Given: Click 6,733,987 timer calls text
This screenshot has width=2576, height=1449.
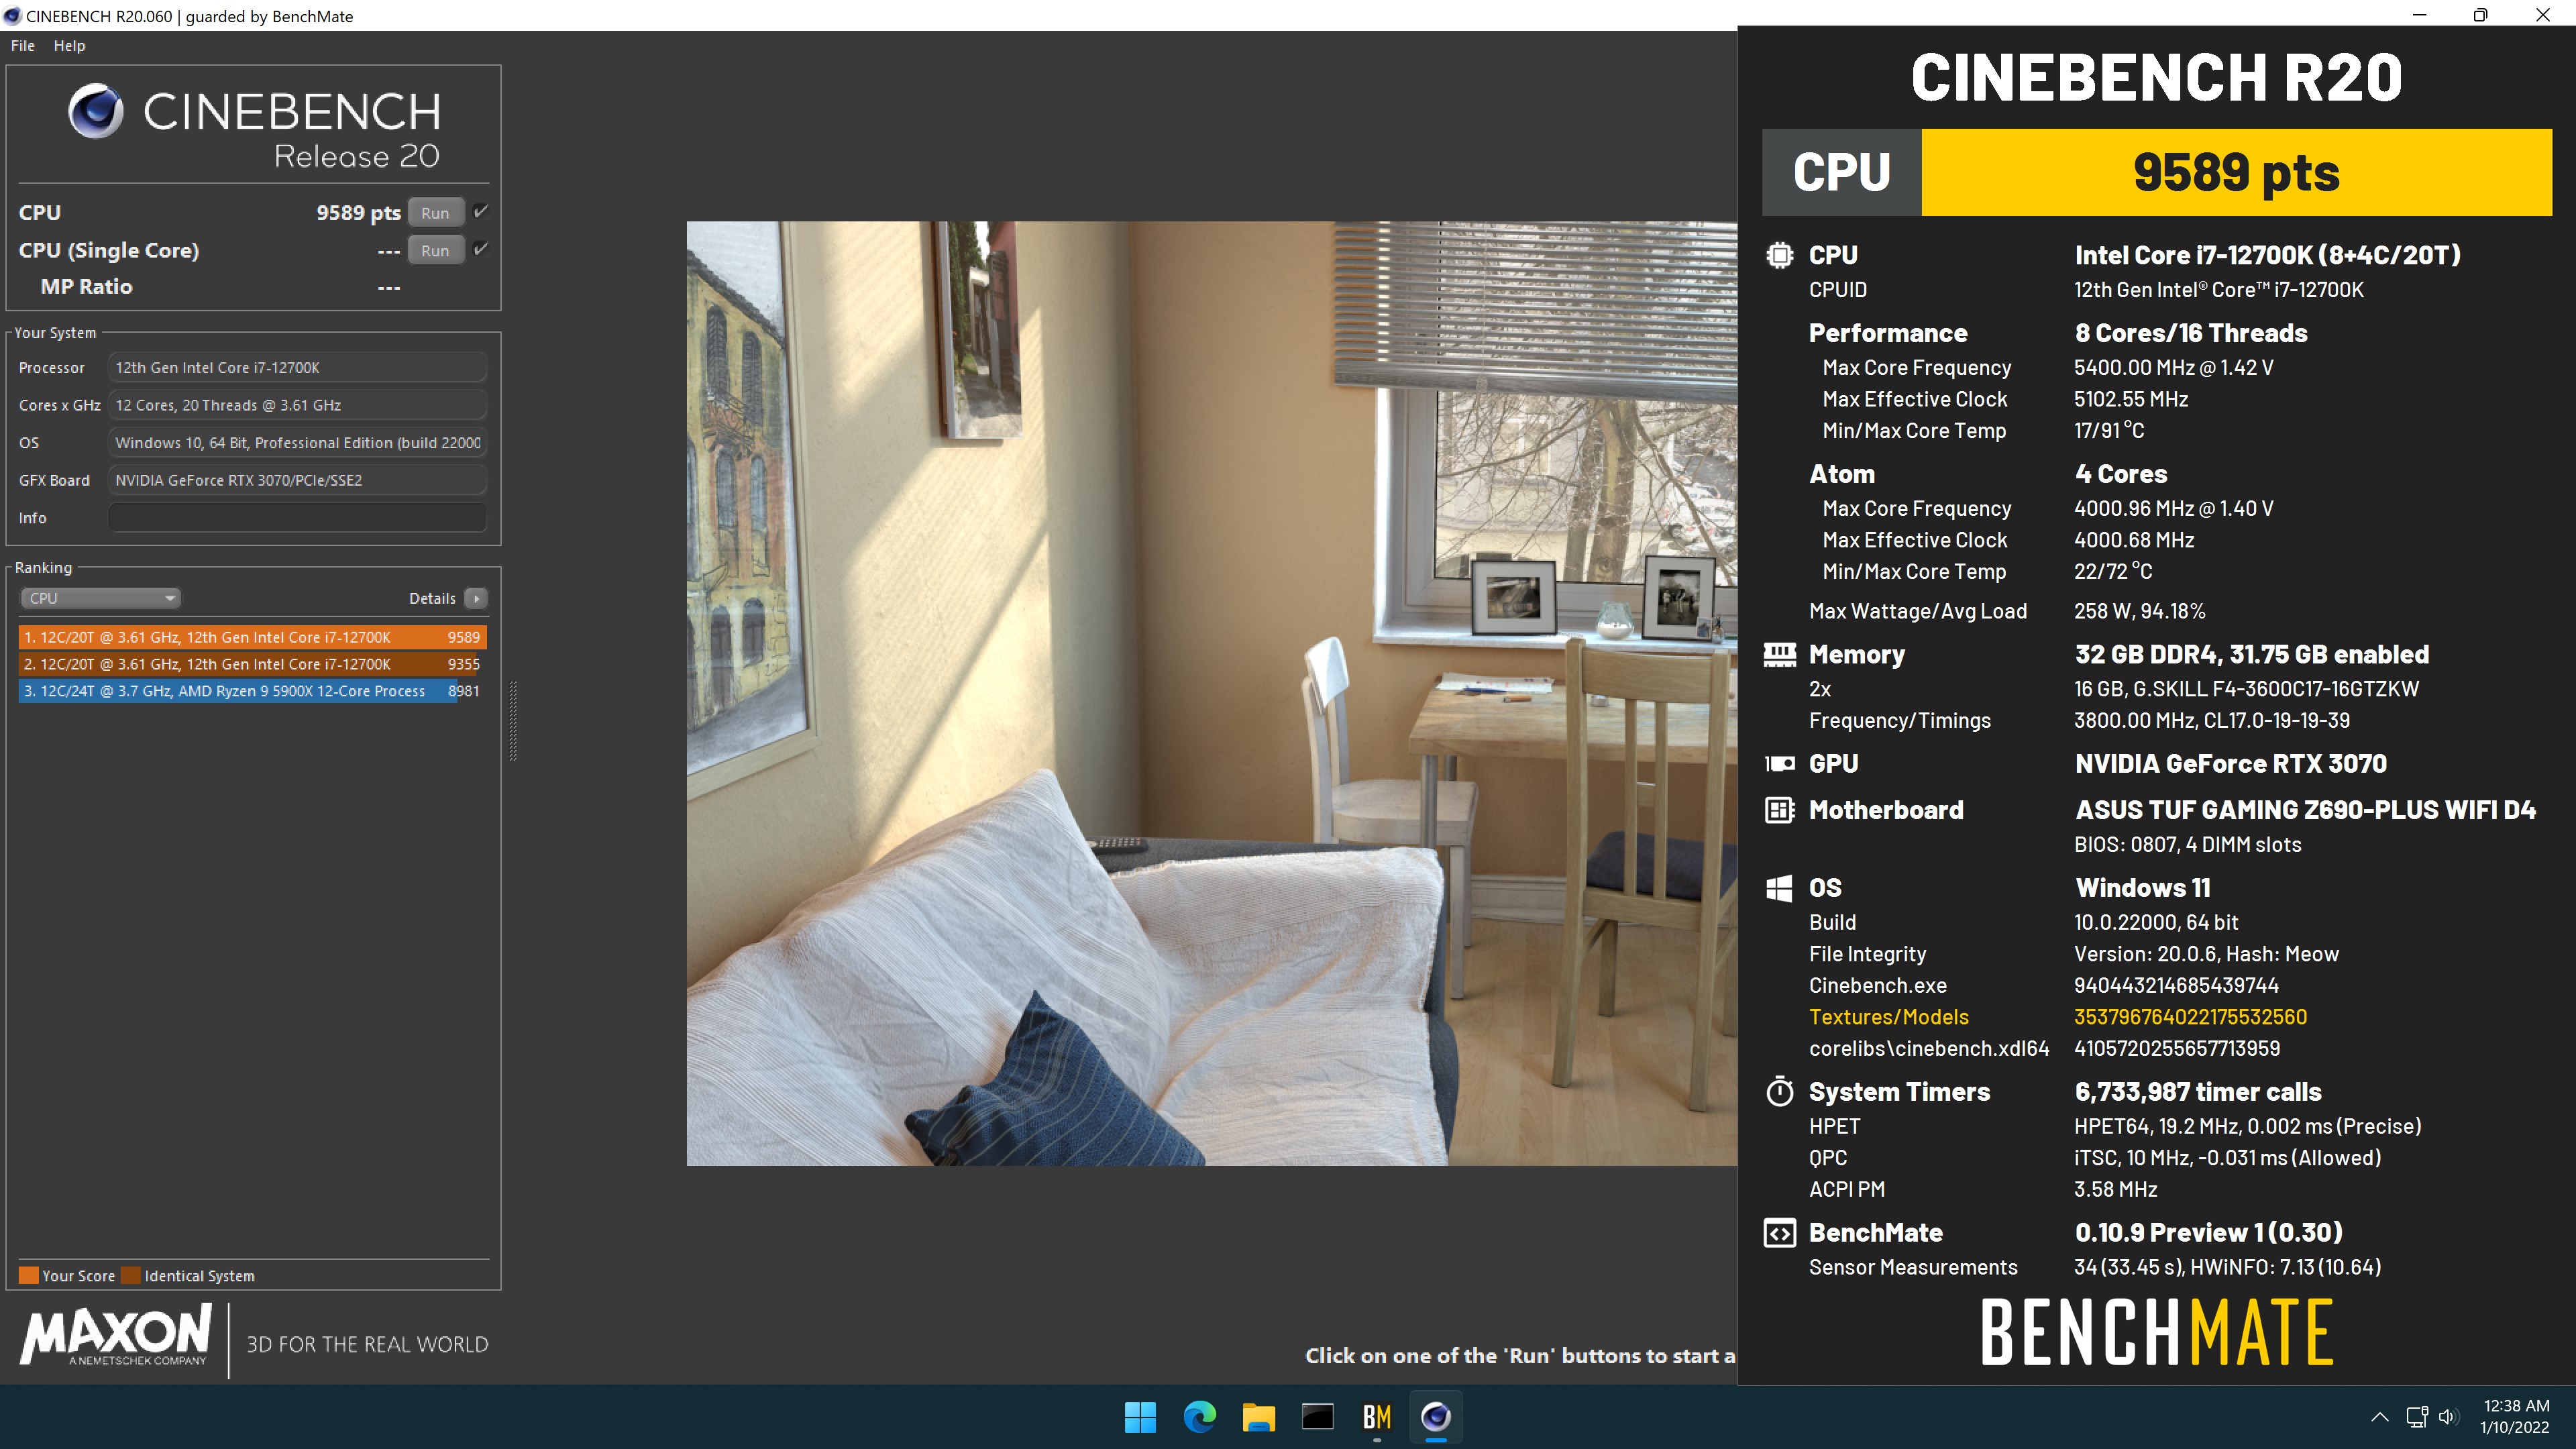Looking at the screenshot, I should 2198,1092.
